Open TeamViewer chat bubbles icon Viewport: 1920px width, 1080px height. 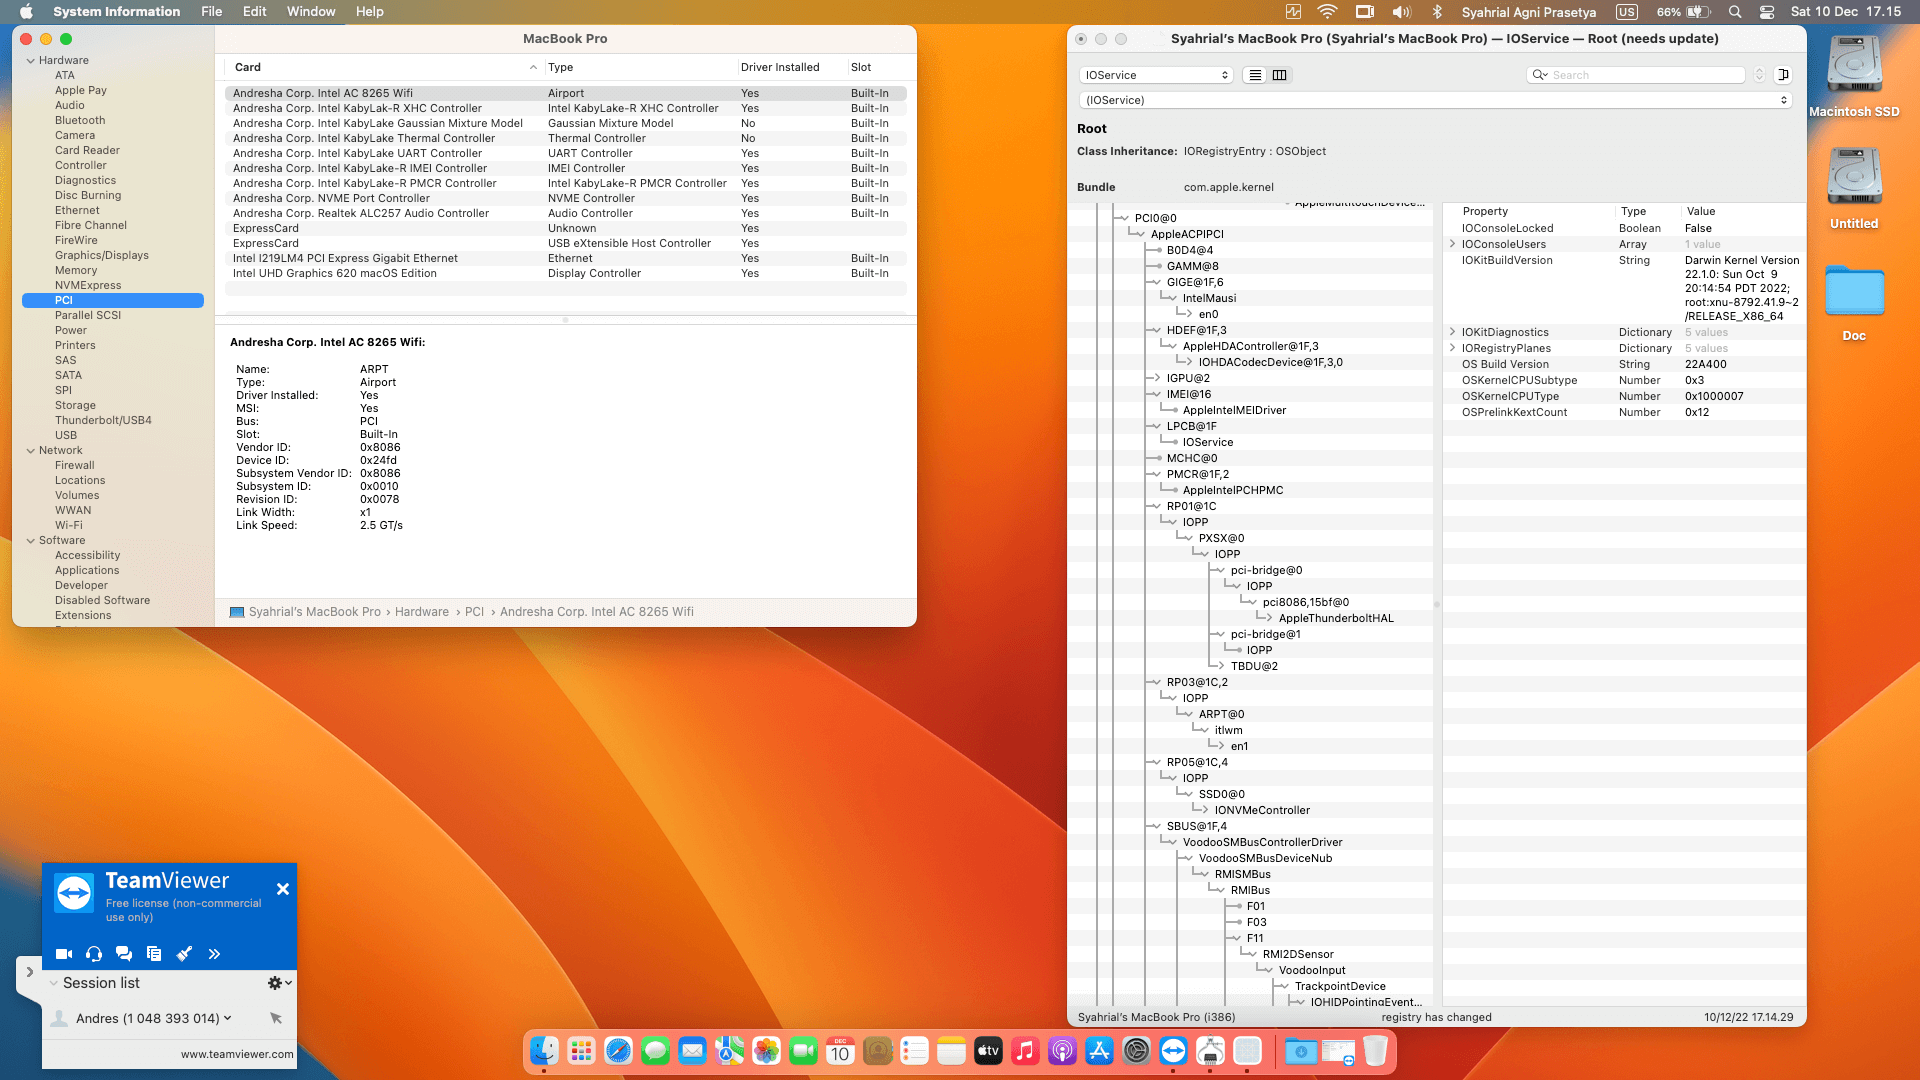click(124, 954)
